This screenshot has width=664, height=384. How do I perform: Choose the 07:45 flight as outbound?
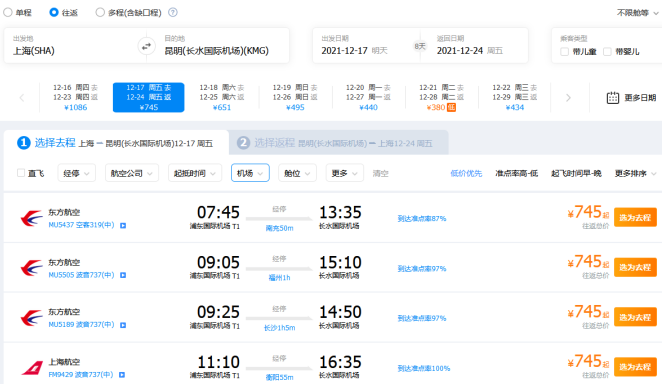click(635, 218)
